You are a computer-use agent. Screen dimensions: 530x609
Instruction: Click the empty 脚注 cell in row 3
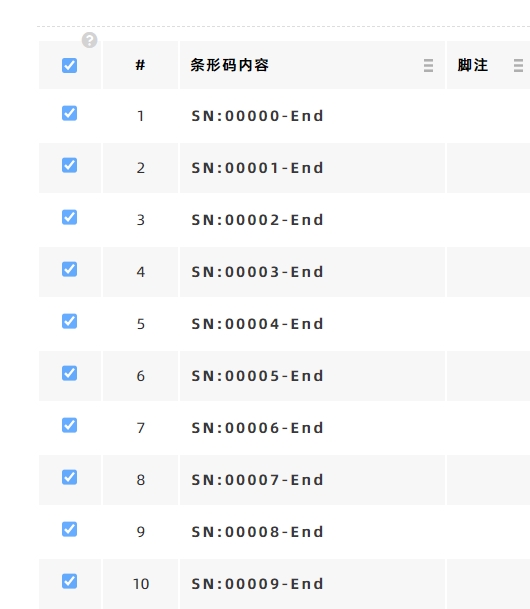[x=488, y=219]
